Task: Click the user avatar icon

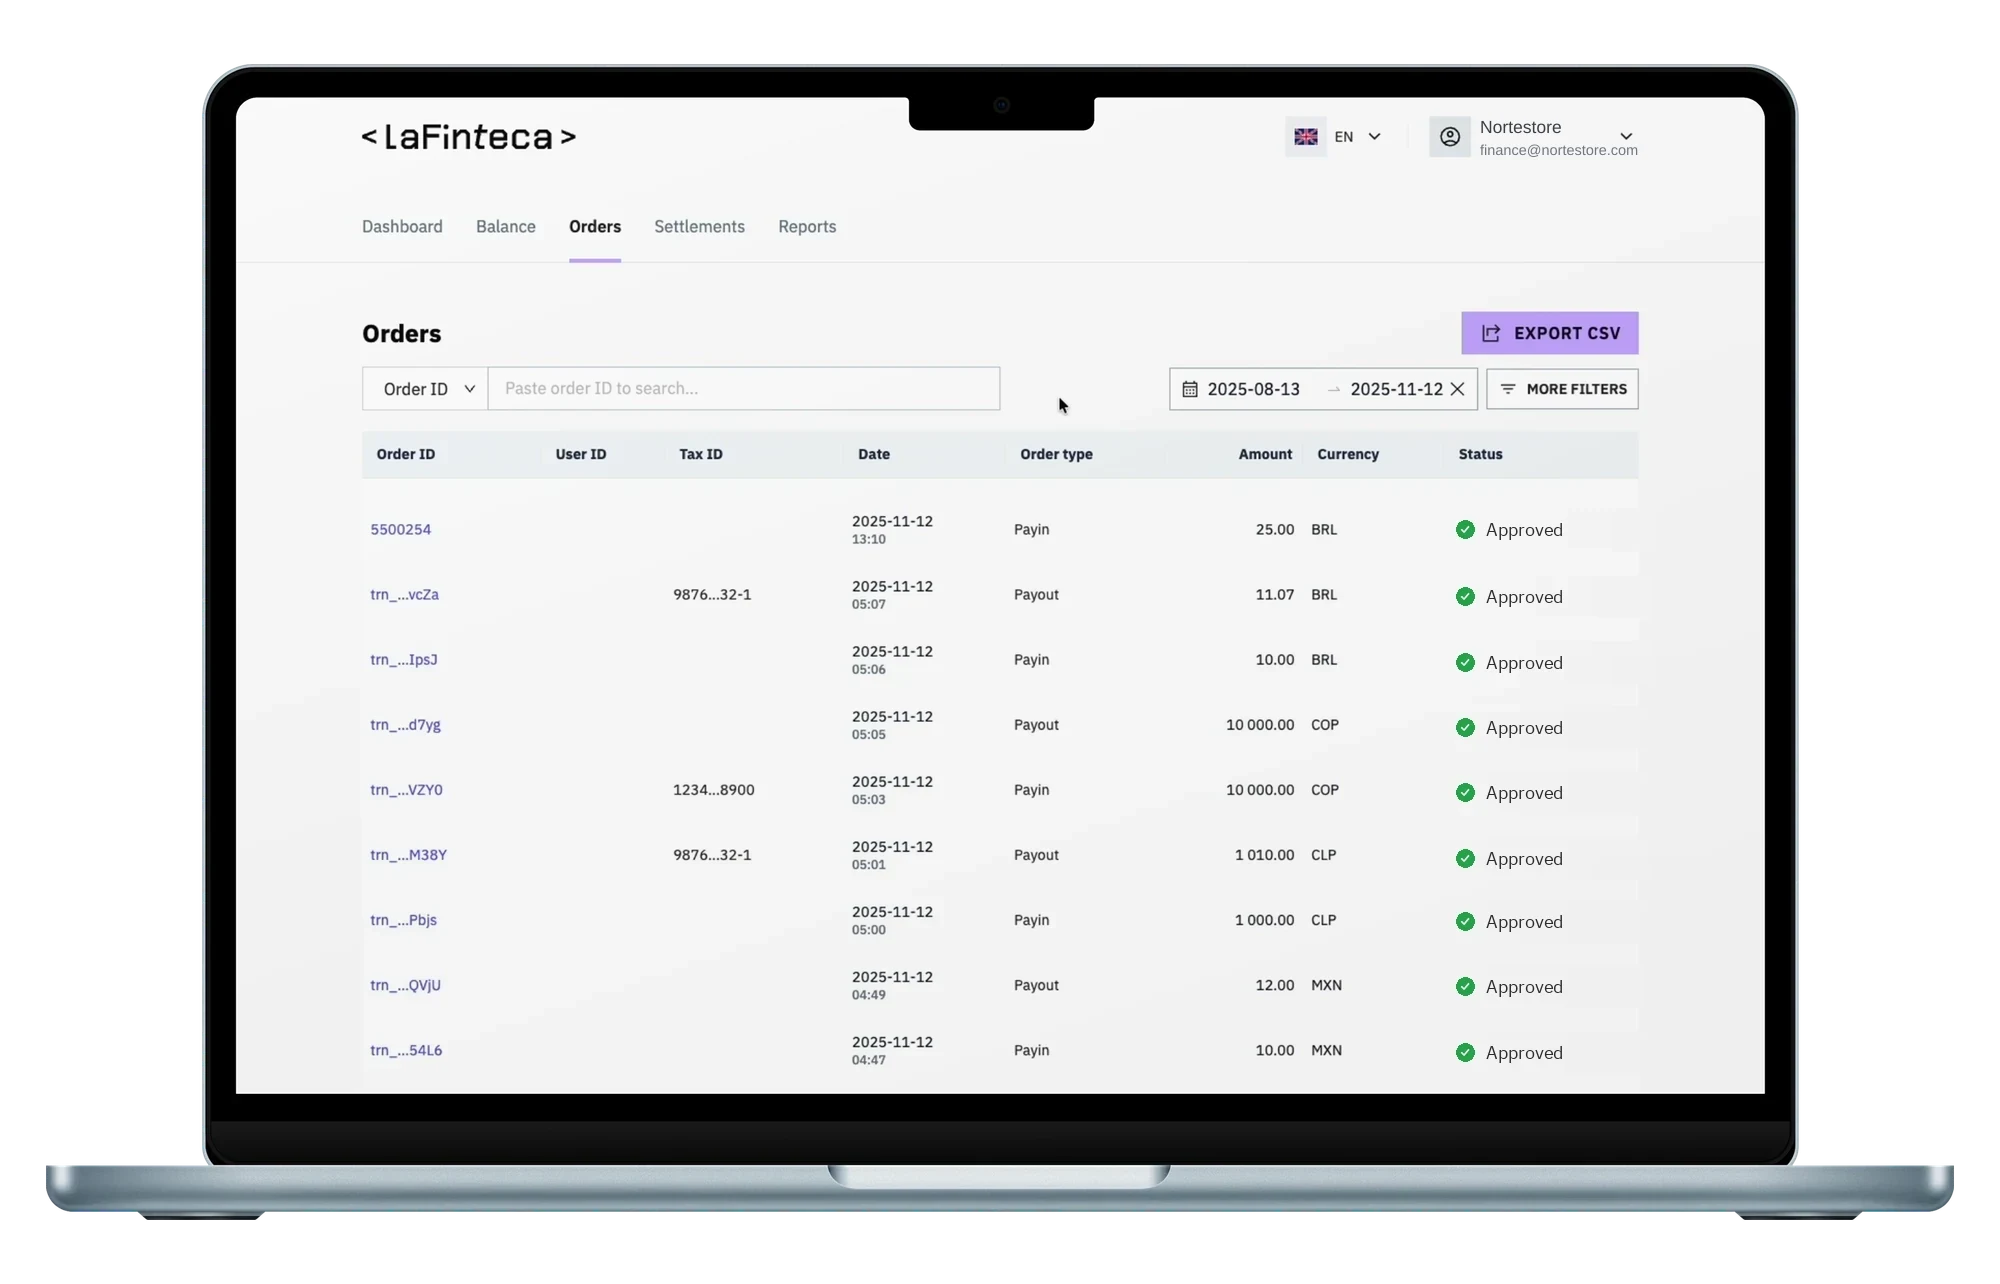Action: (x=1450, y=137)
